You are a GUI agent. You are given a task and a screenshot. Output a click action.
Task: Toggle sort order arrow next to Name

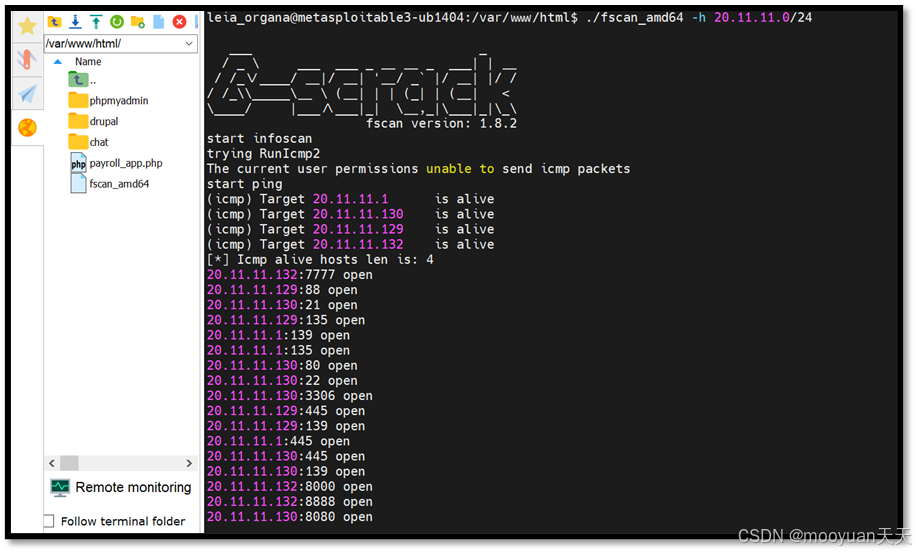tap(57, 61)
